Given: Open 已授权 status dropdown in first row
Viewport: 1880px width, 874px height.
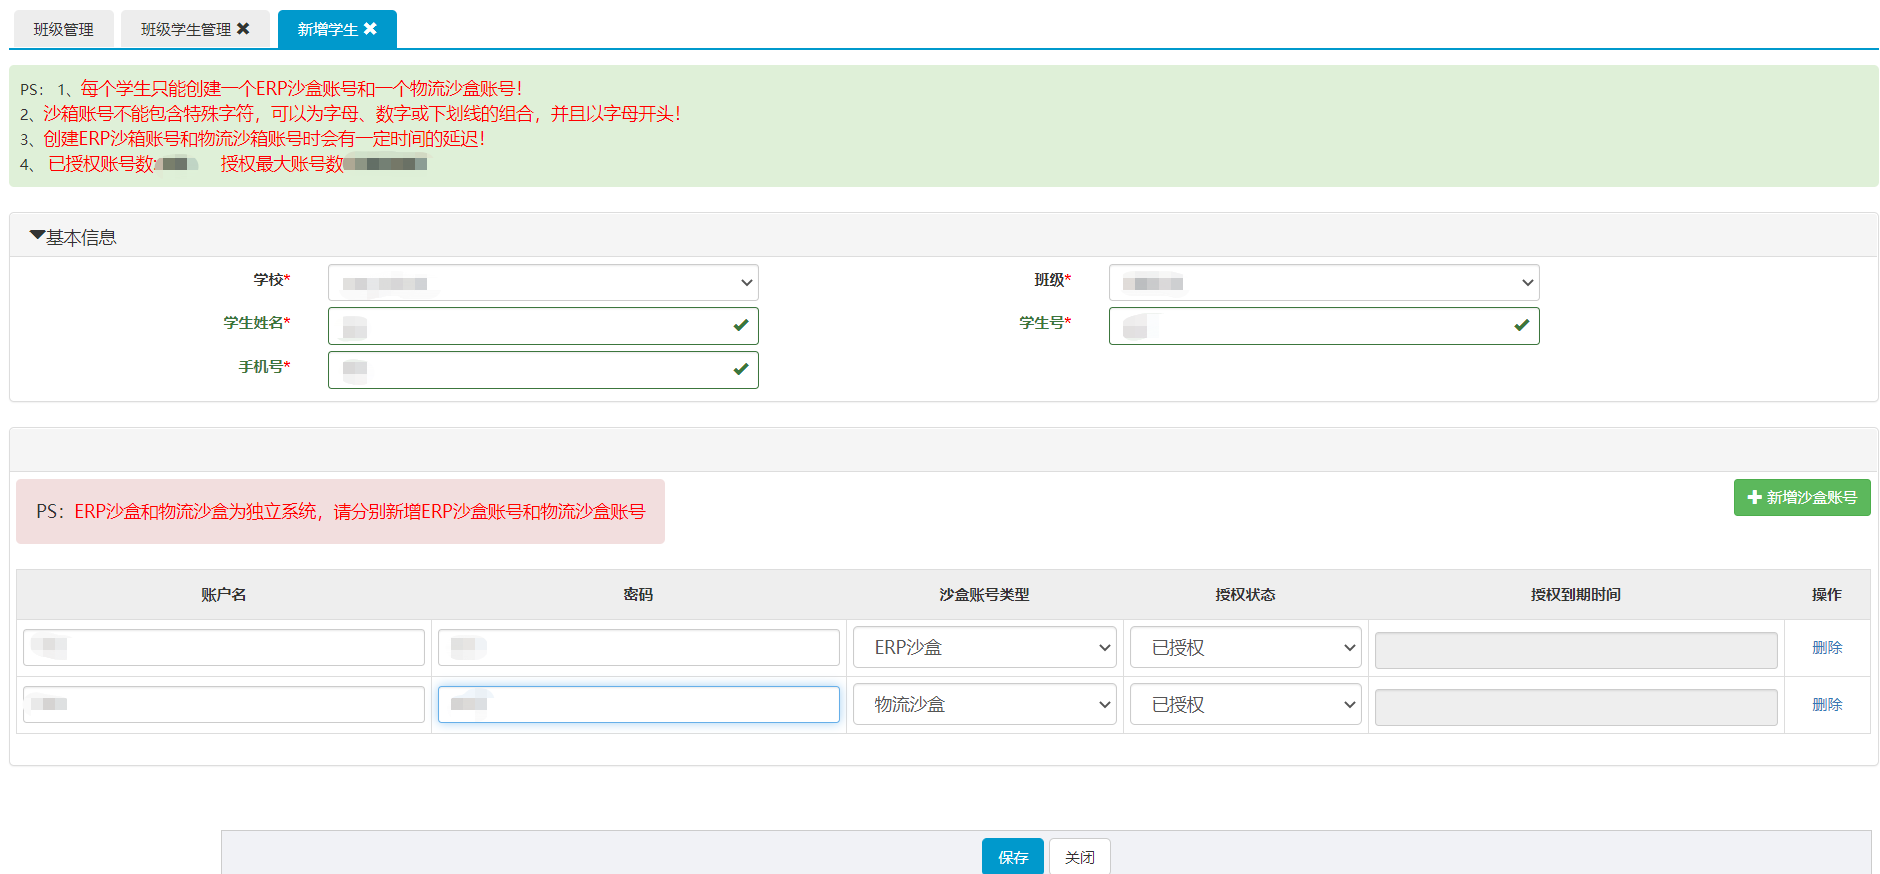Looking at the screenshot, I should (x=1245, y=648).
